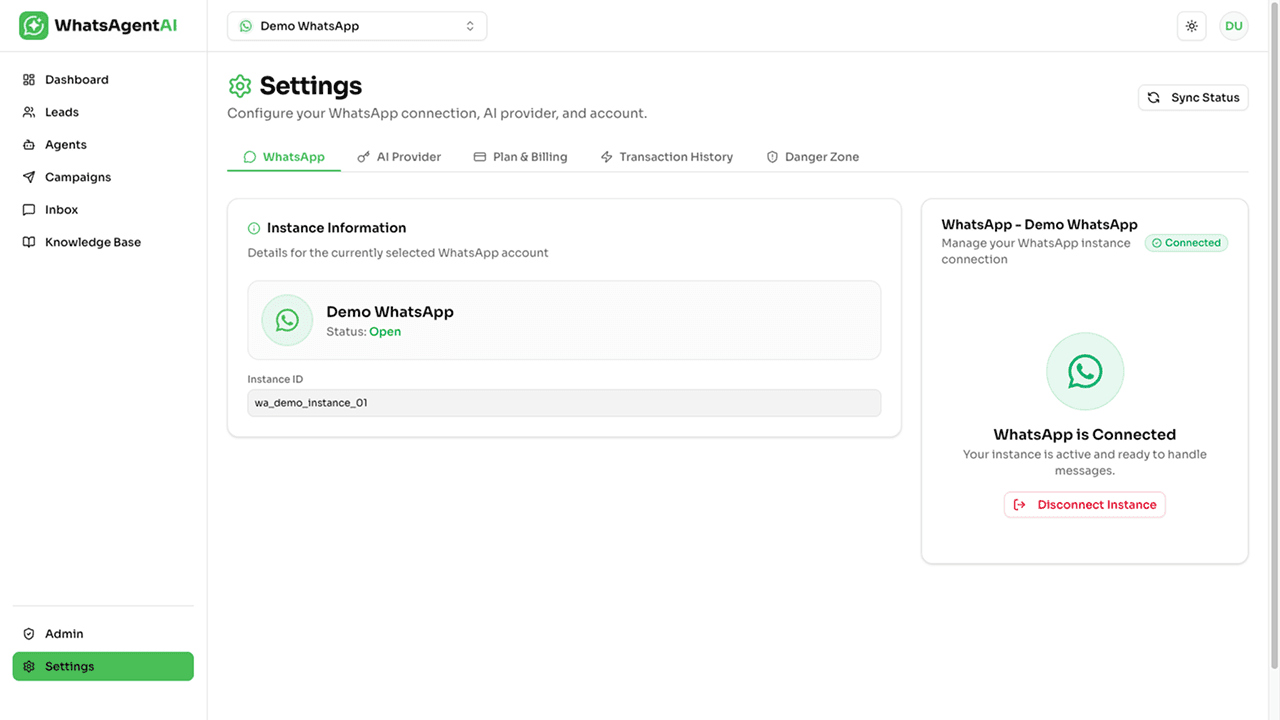Toggle light/dark theme sun icon
The image size is (1280, 720).
(x=1192, y=26)
